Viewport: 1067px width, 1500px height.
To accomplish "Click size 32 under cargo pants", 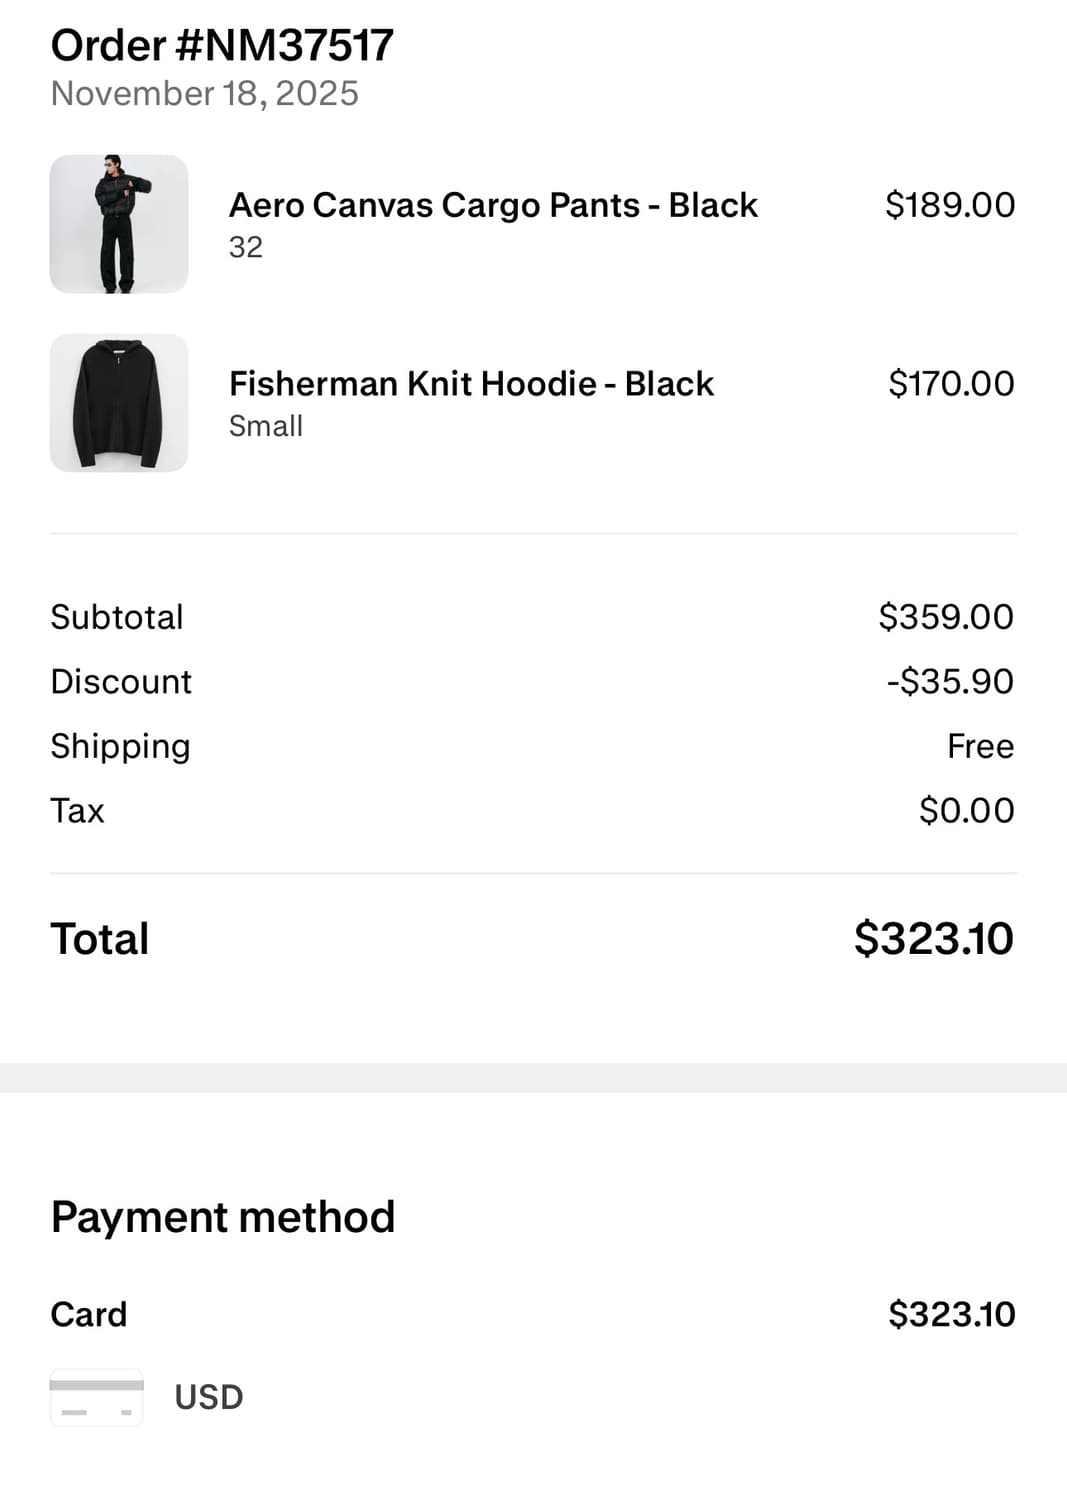I will (246, 247).
